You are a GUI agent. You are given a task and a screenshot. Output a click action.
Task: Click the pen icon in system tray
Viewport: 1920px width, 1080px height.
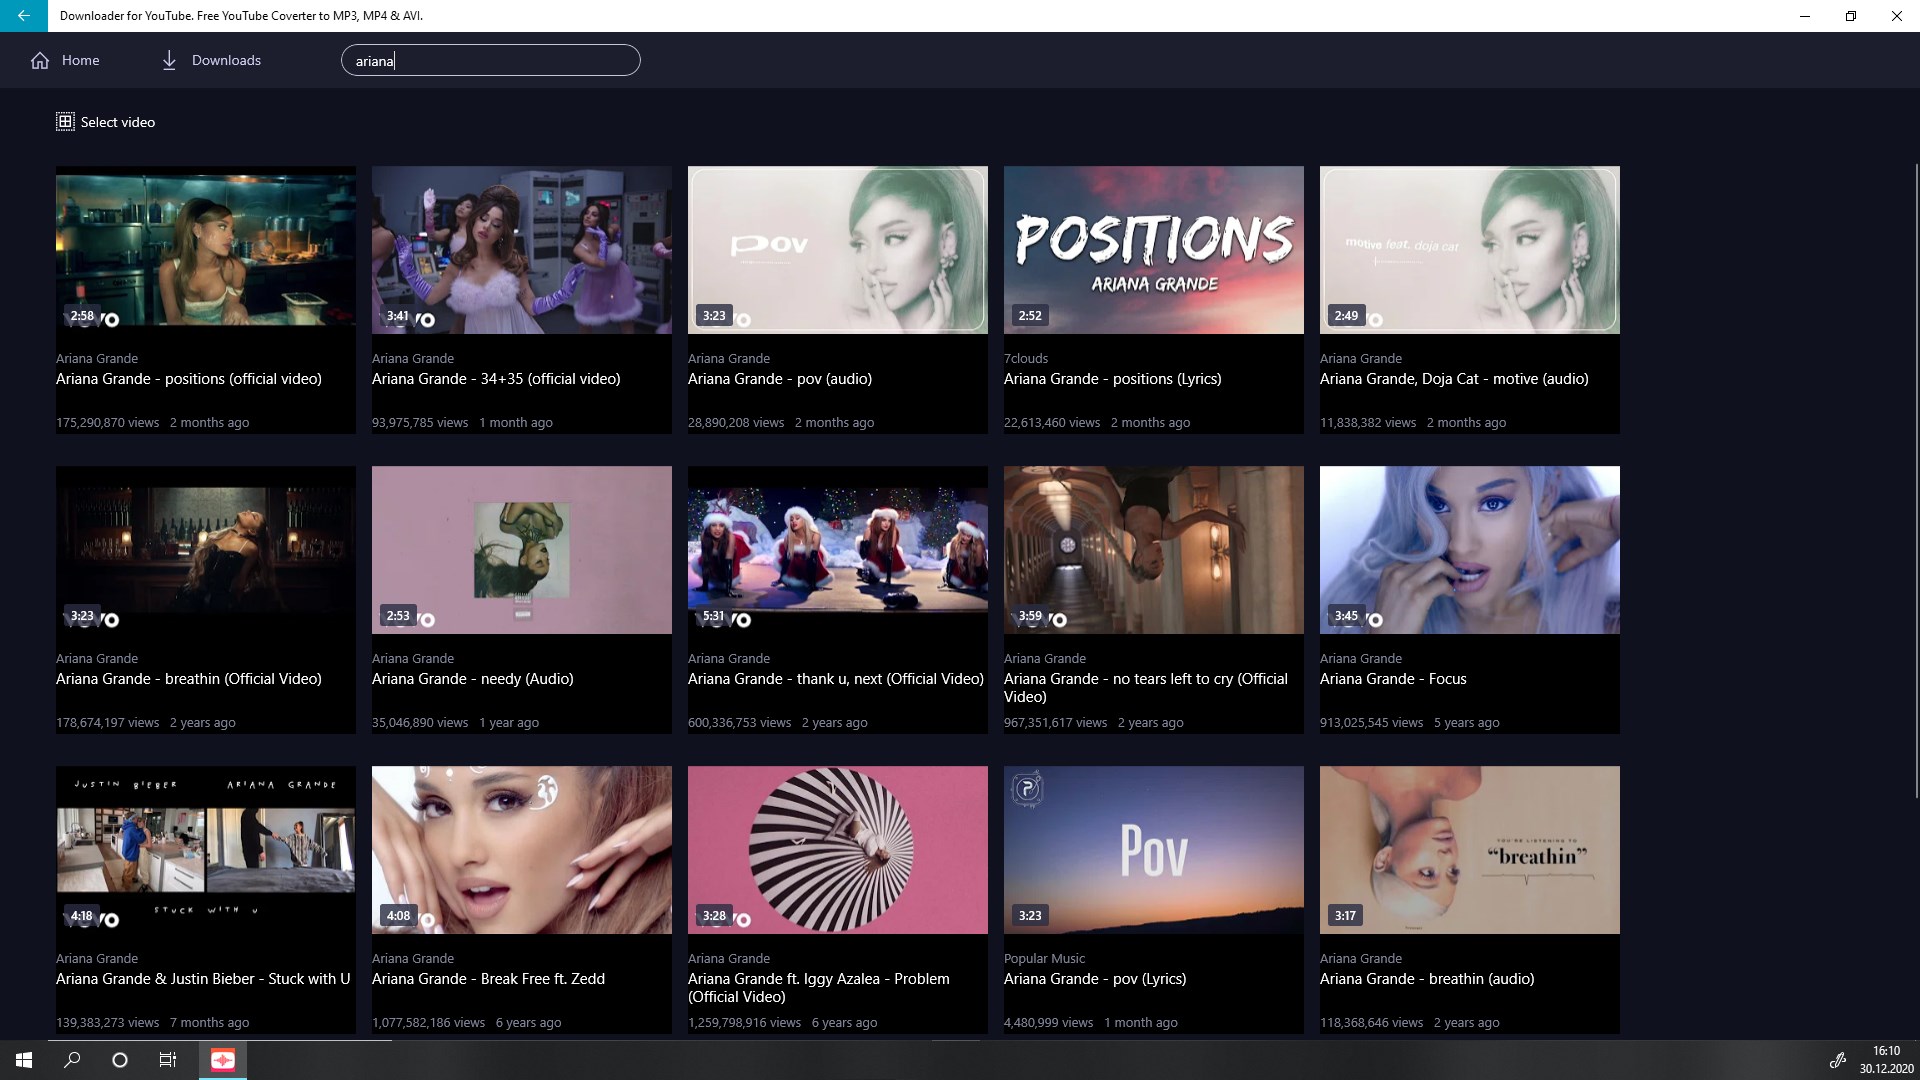point(1837,1061)
